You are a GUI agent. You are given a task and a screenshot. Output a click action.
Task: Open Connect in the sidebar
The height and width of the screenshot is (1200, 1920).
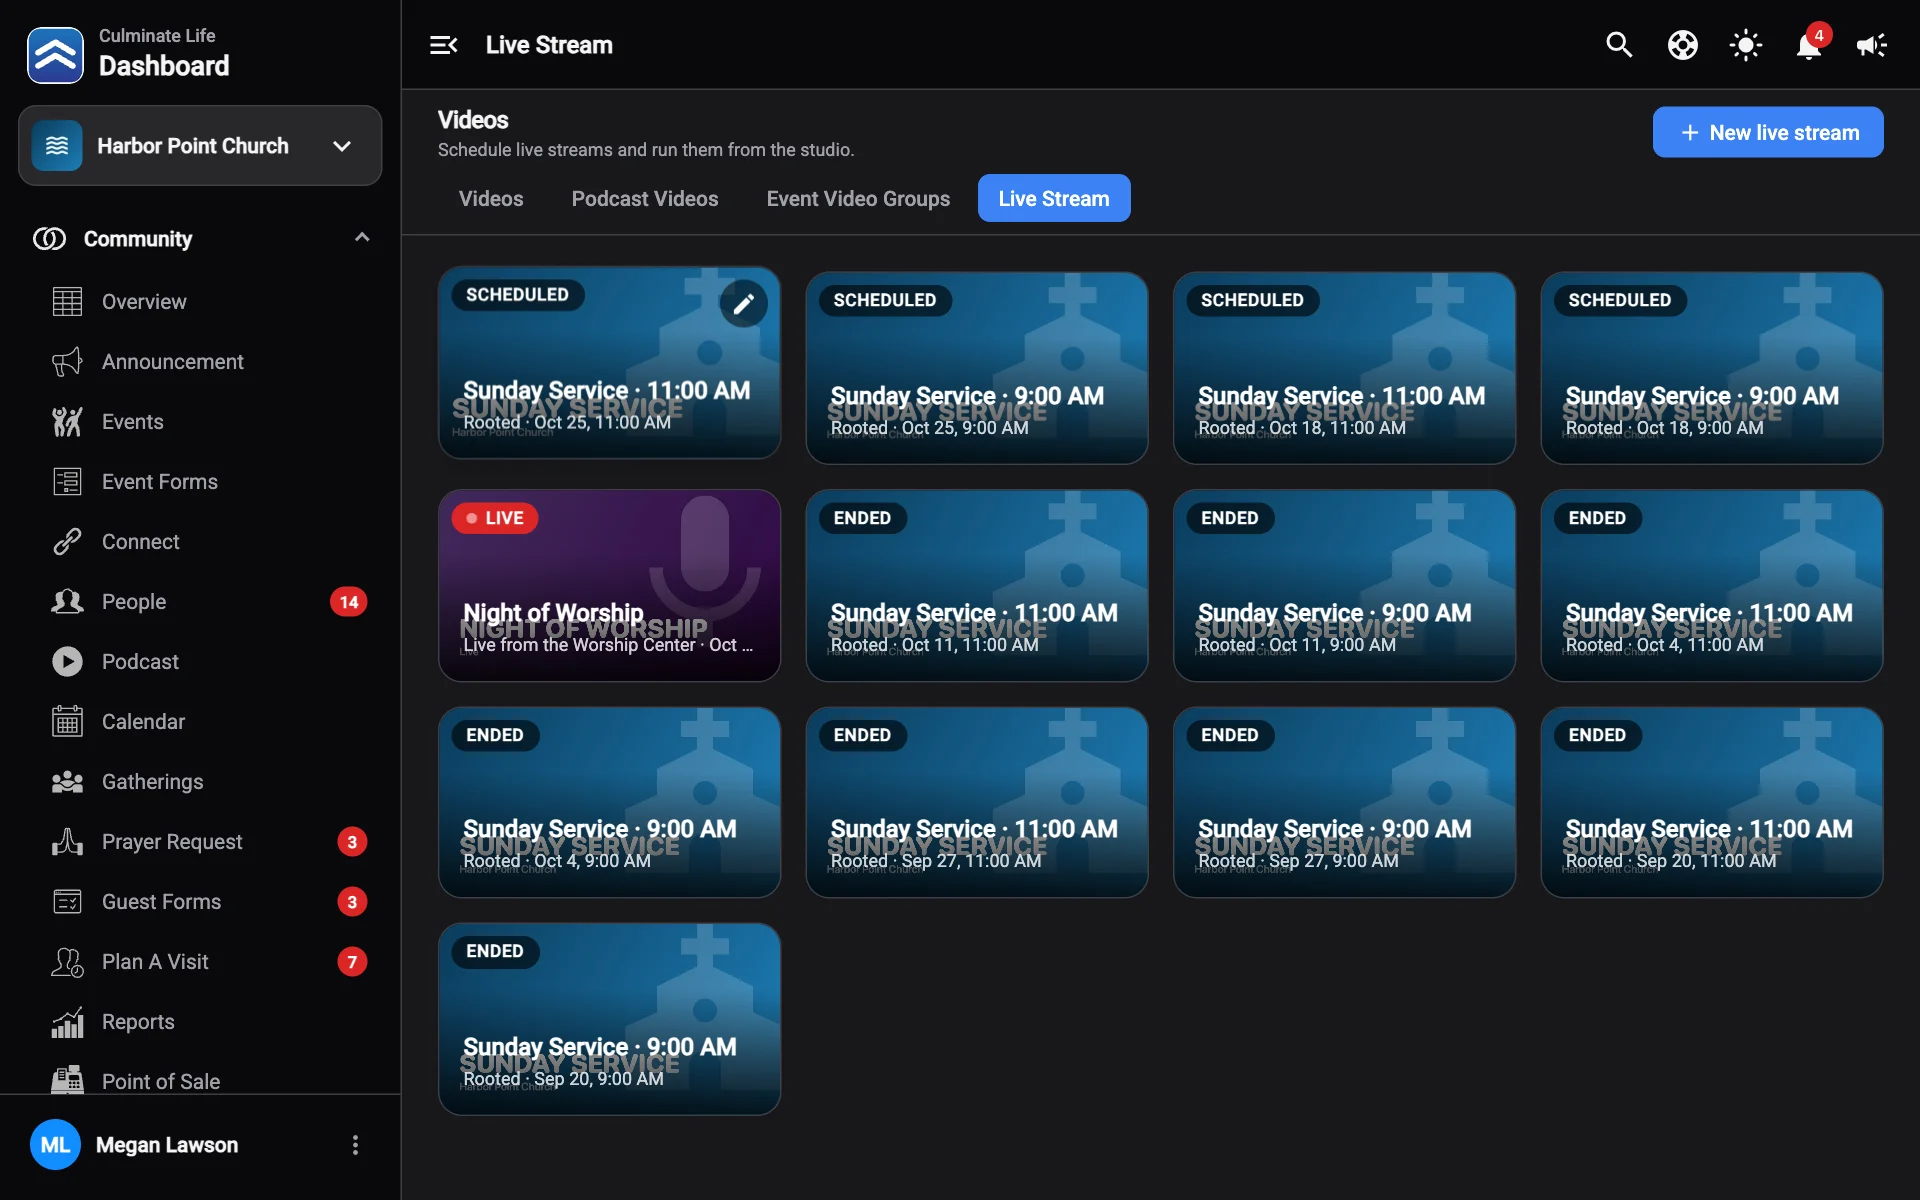pos(200,542)
